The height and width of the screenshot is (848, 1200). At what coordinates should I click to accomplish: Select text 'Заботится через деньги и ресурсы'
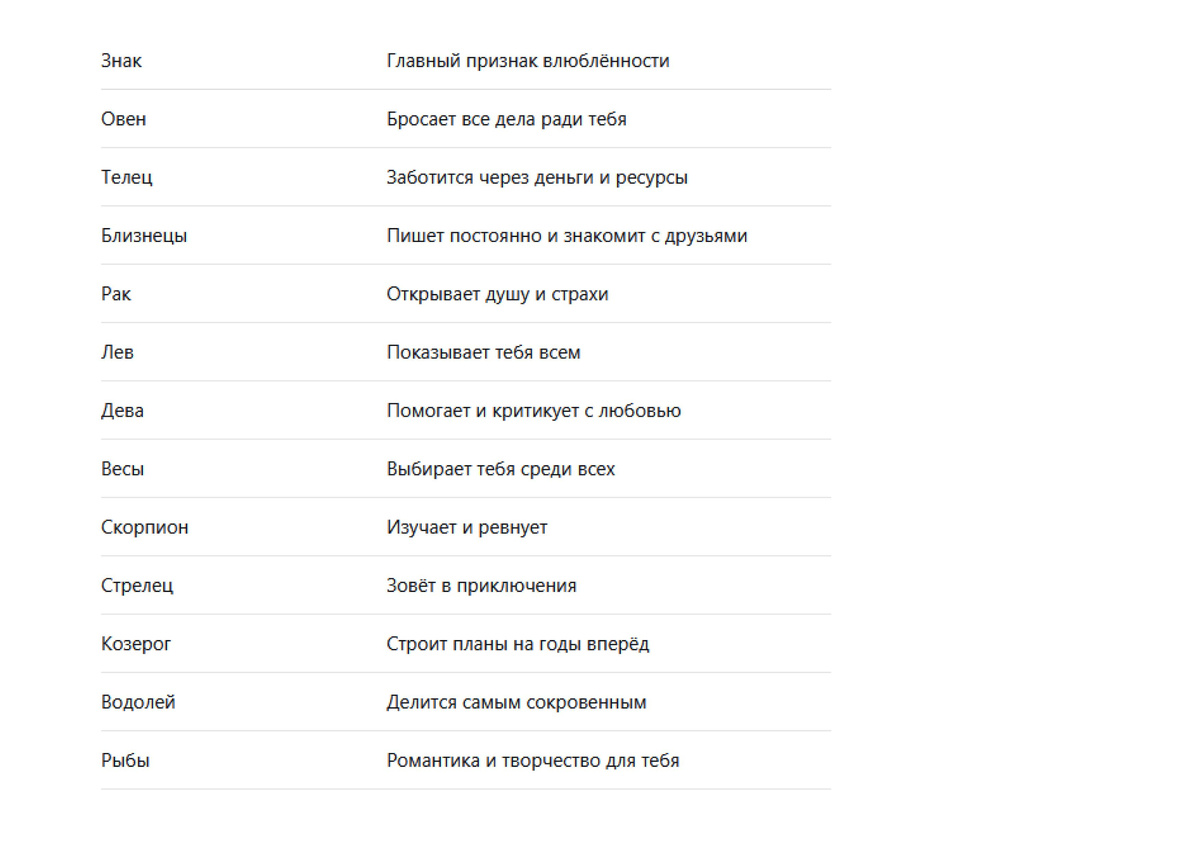click(x=537, y=178)
